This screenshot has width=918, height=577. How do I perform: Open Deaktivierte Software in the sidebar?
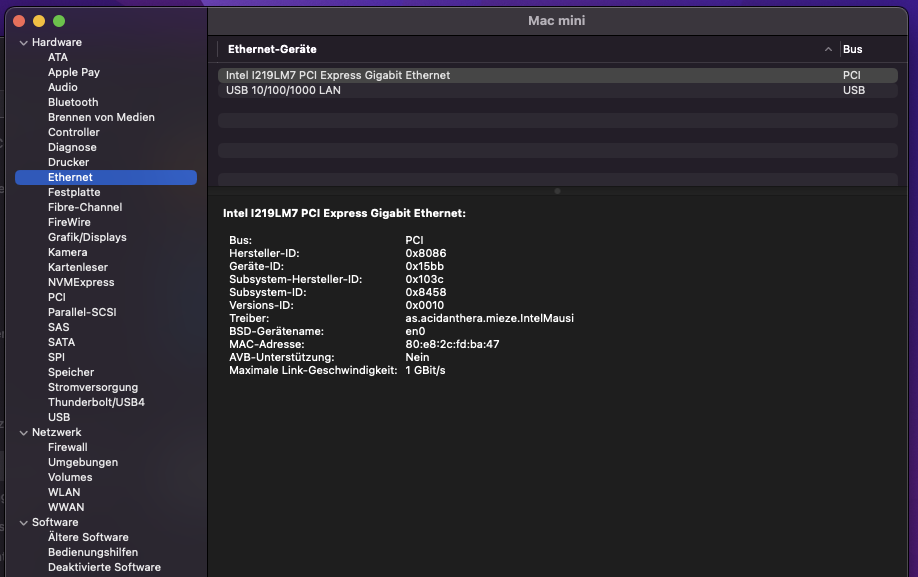104,567
